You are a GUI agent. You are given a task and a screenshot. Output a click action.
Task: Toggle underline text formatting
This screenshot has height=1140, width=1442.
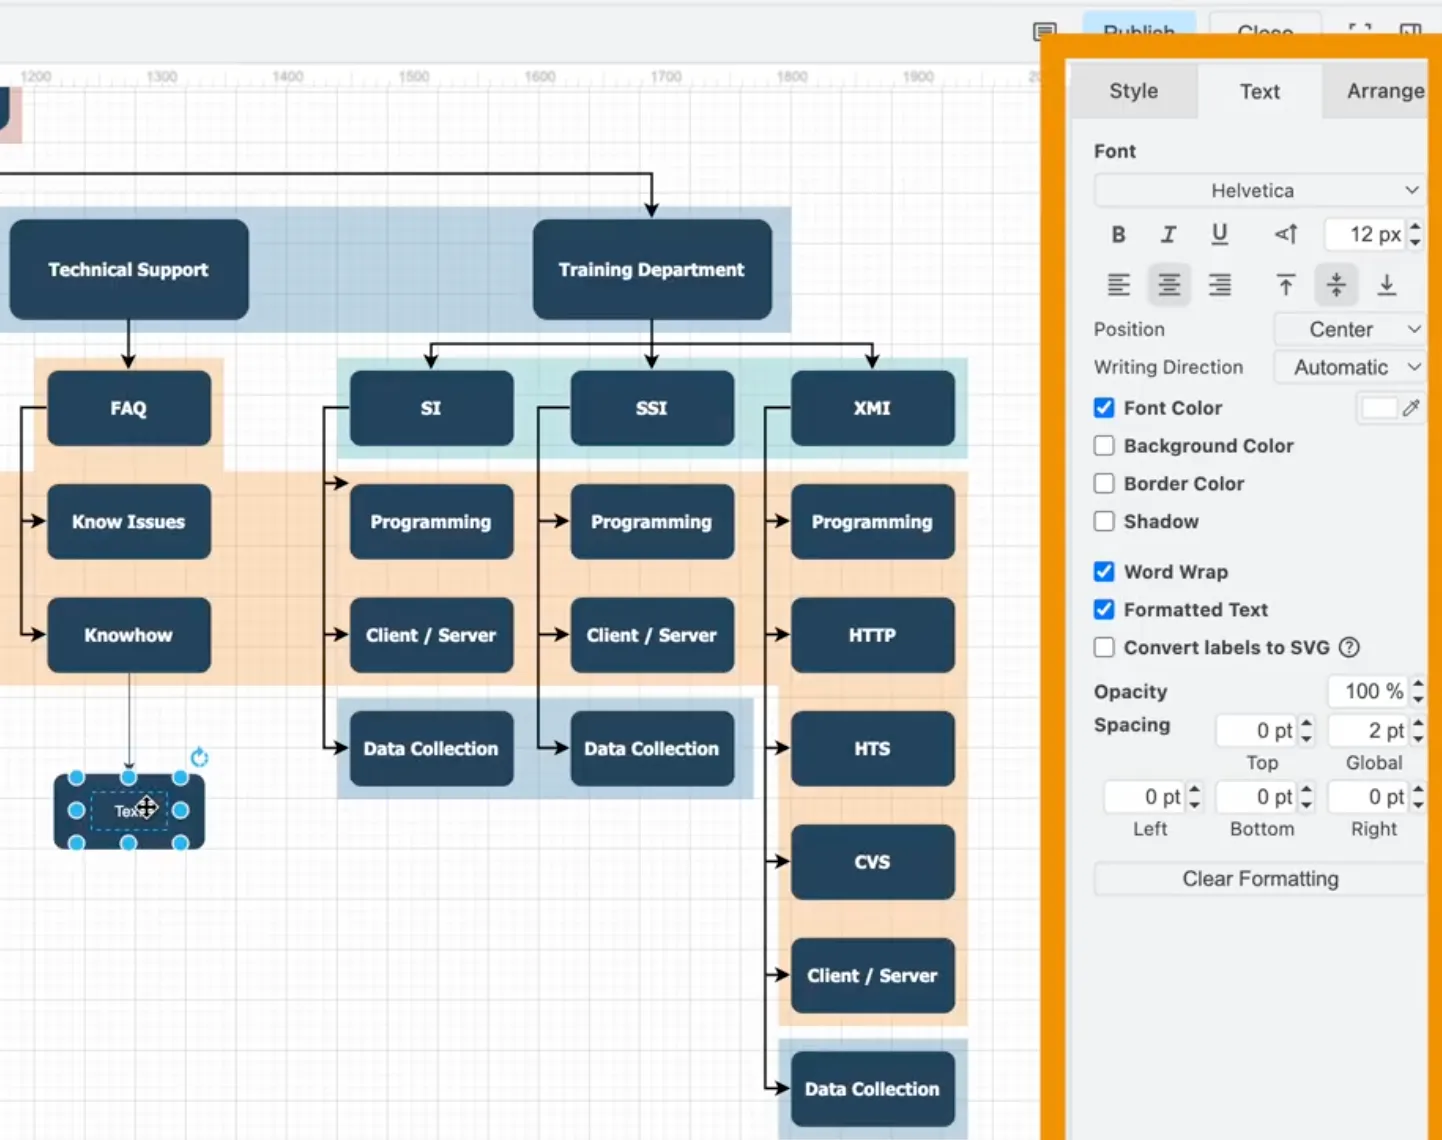pos(1219,234)
